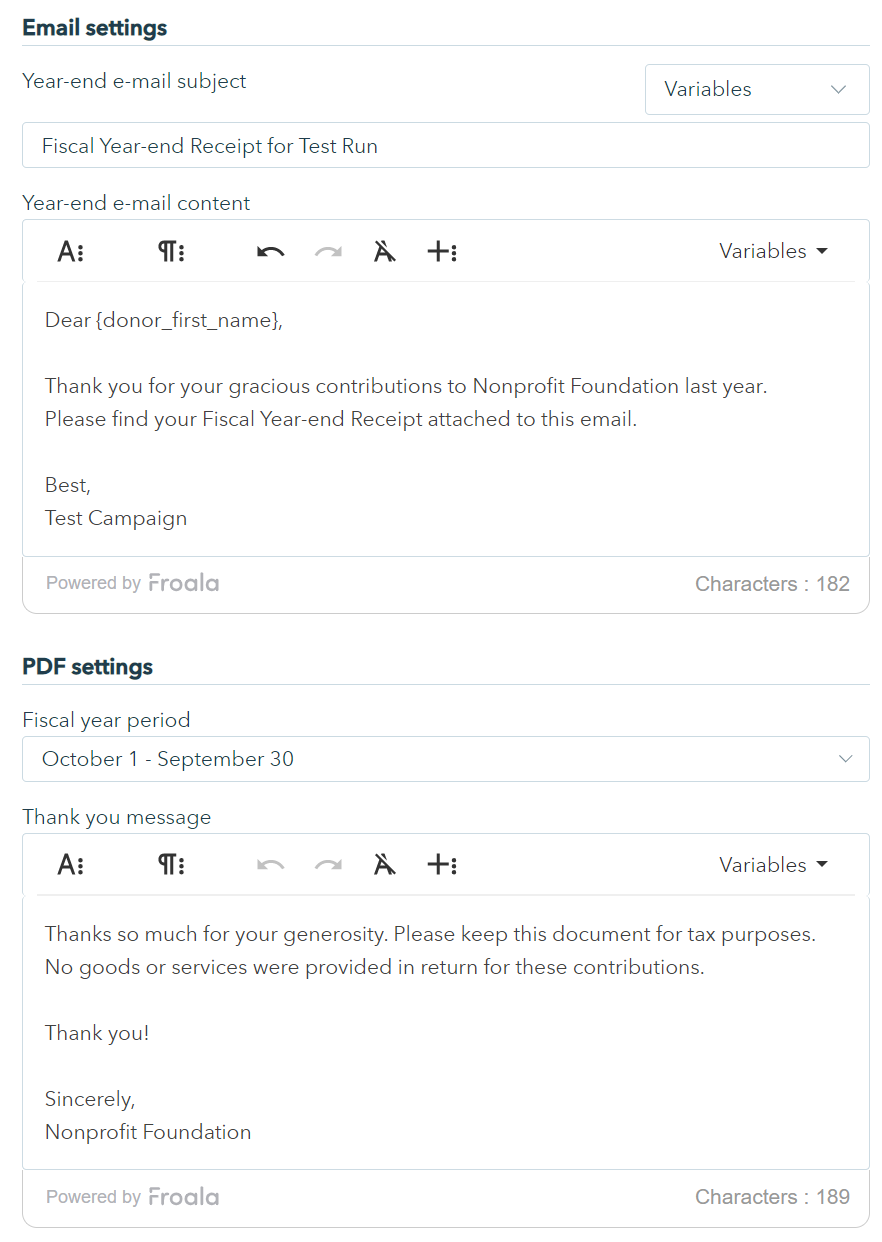Screen dimensions: 882x1242
Task: Open text formatting options in thank you message editor
Action: point(70,865)
